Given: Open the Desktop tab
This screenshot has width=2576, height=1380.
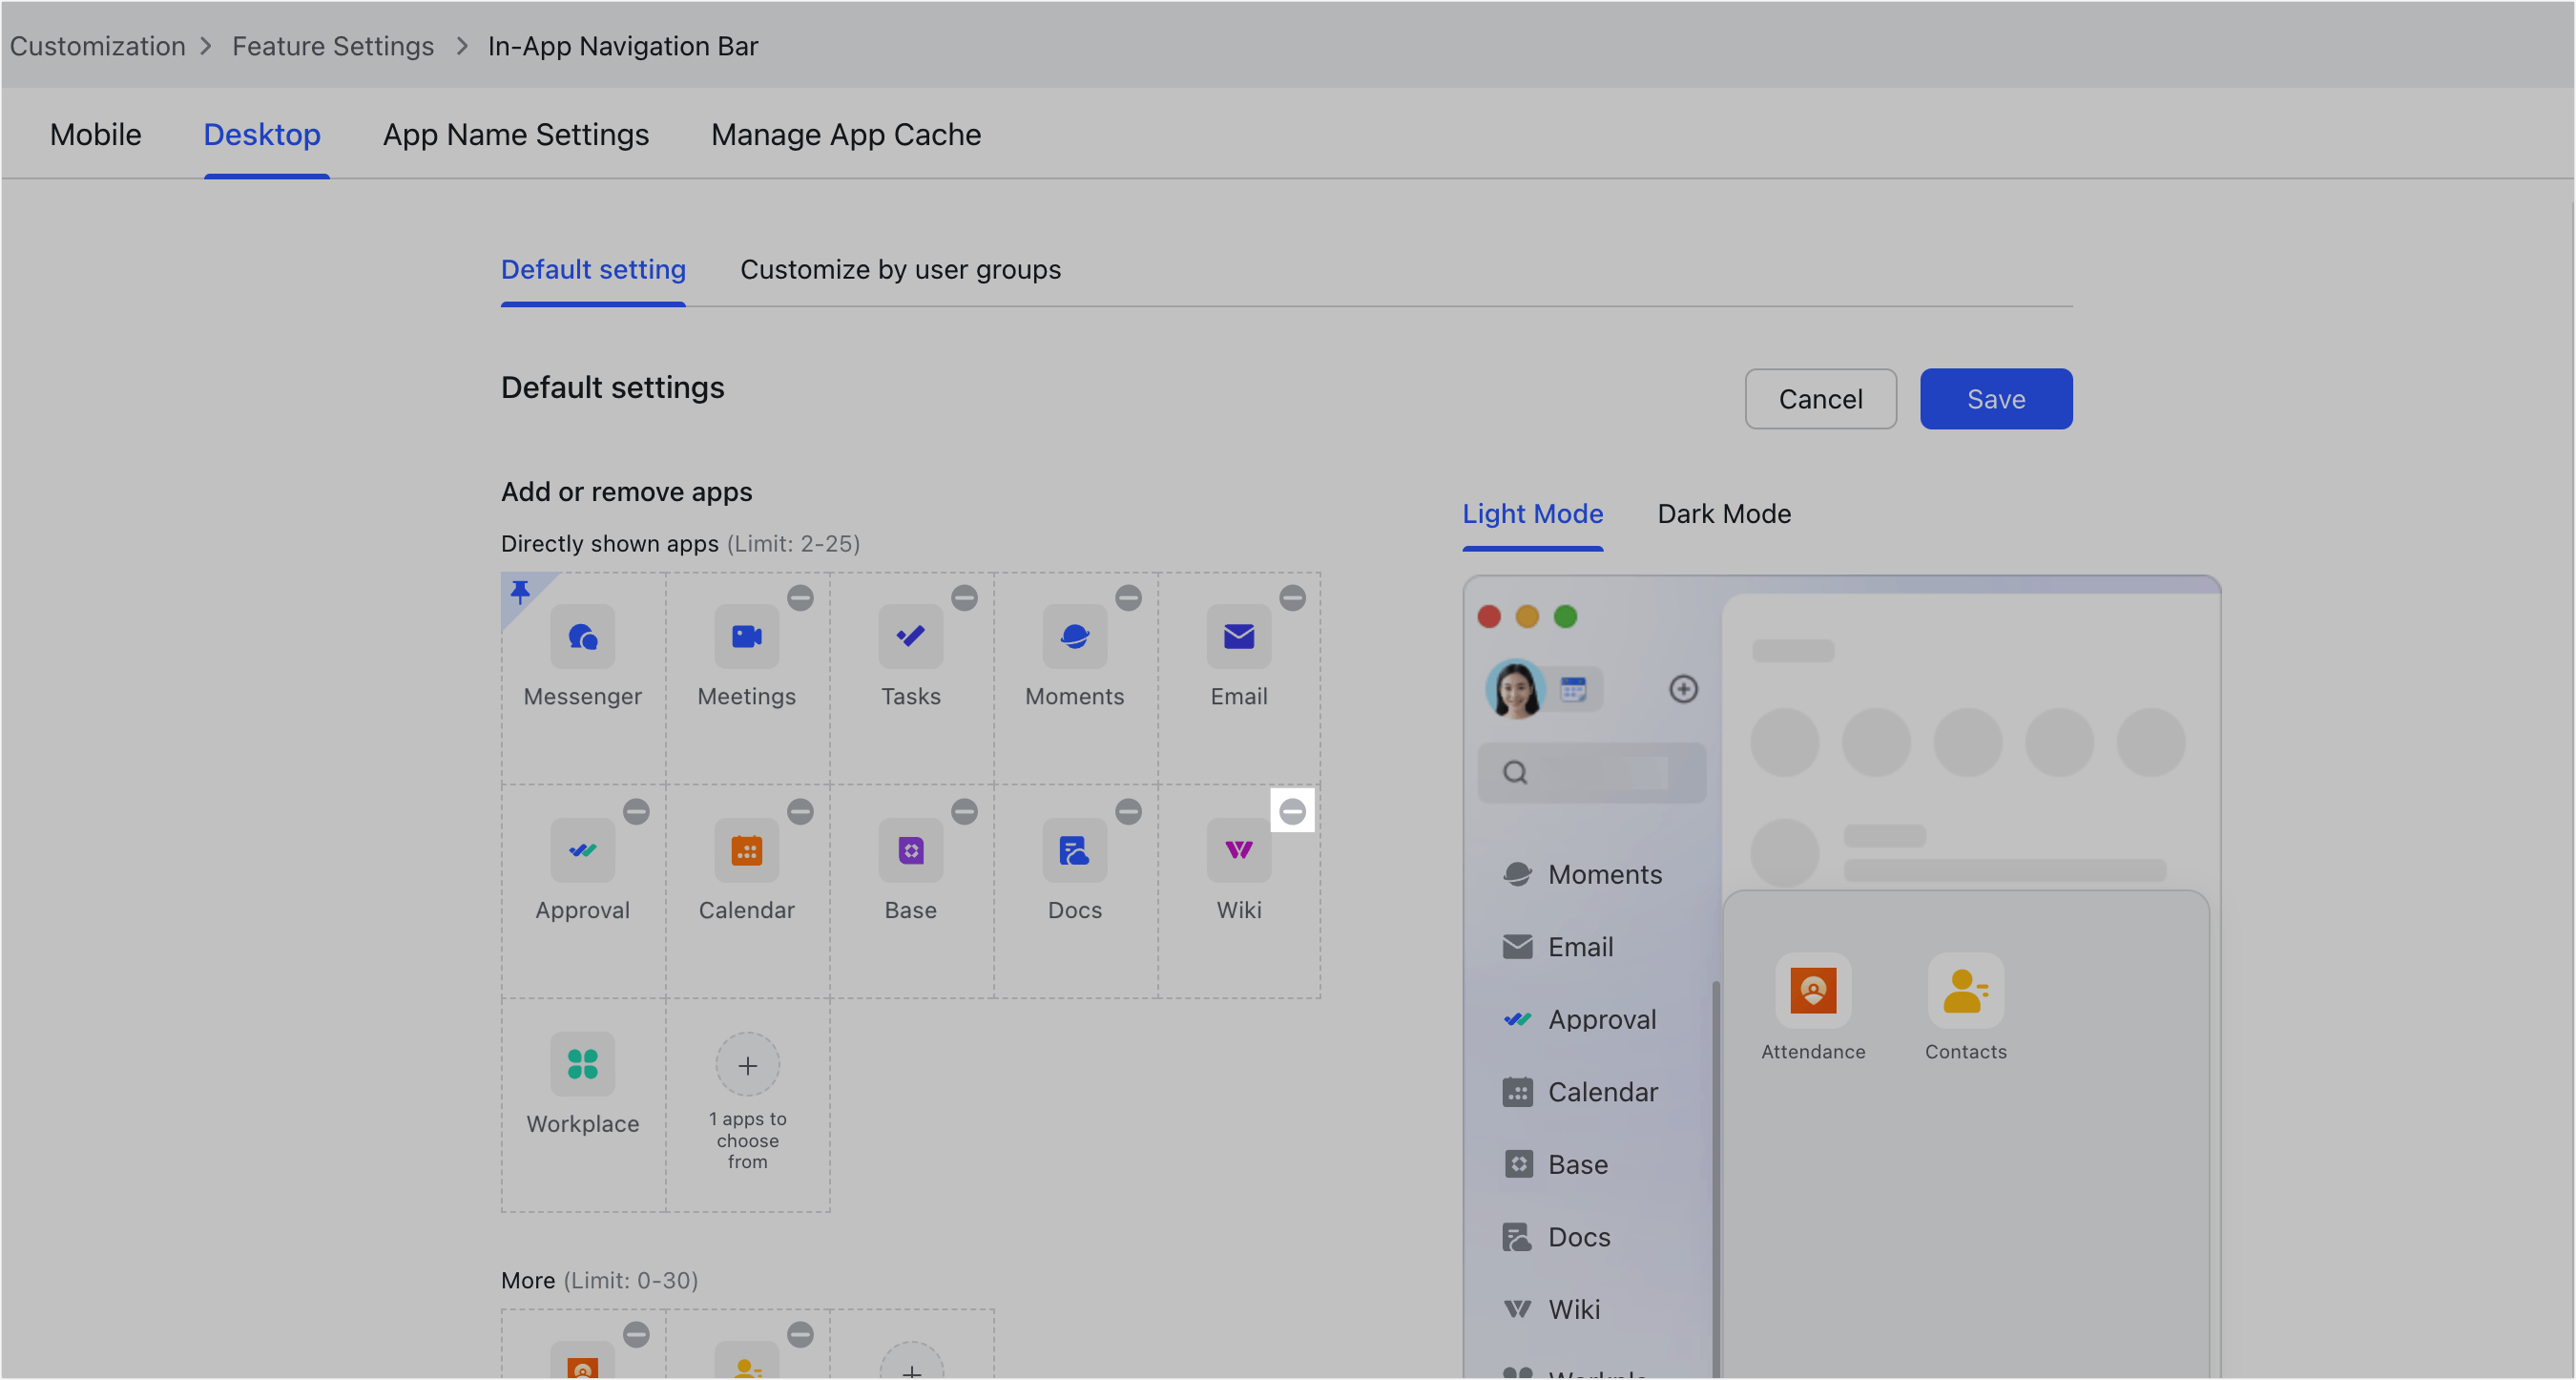Looking at the screenshot, I should point(262,134).
